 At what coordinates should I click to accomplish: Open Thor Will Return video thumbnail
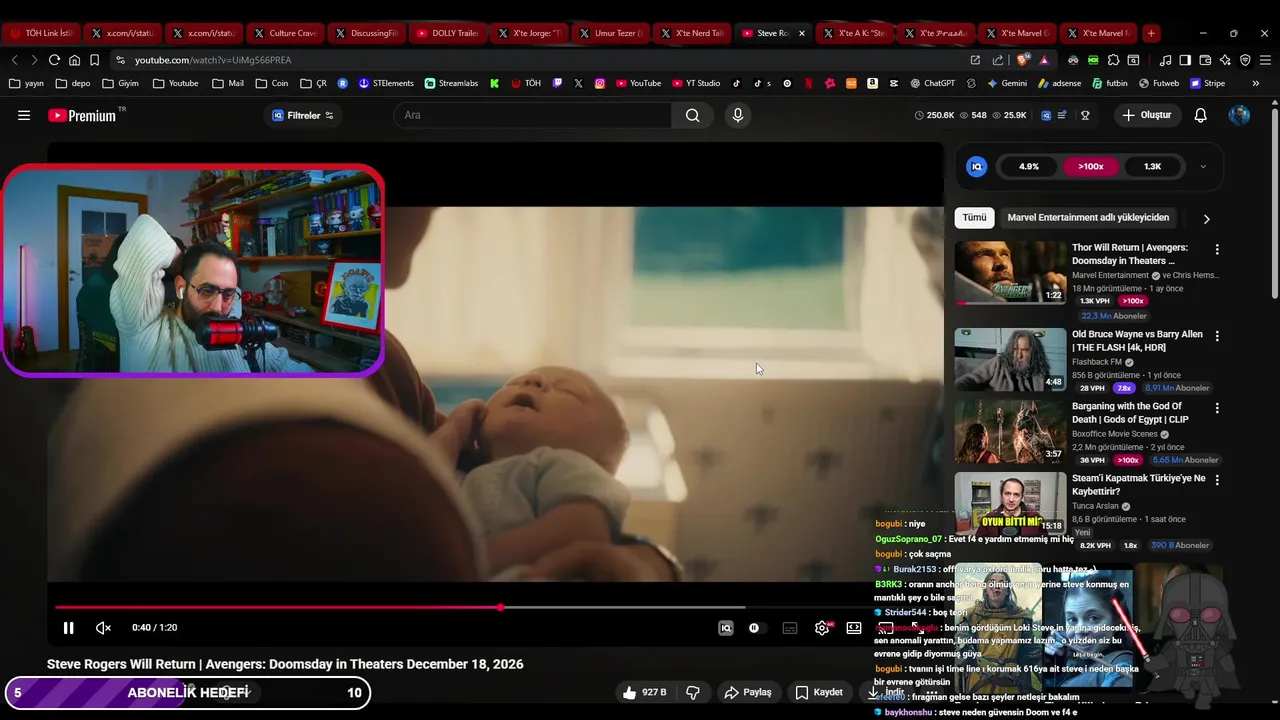tap(1010, 272)
